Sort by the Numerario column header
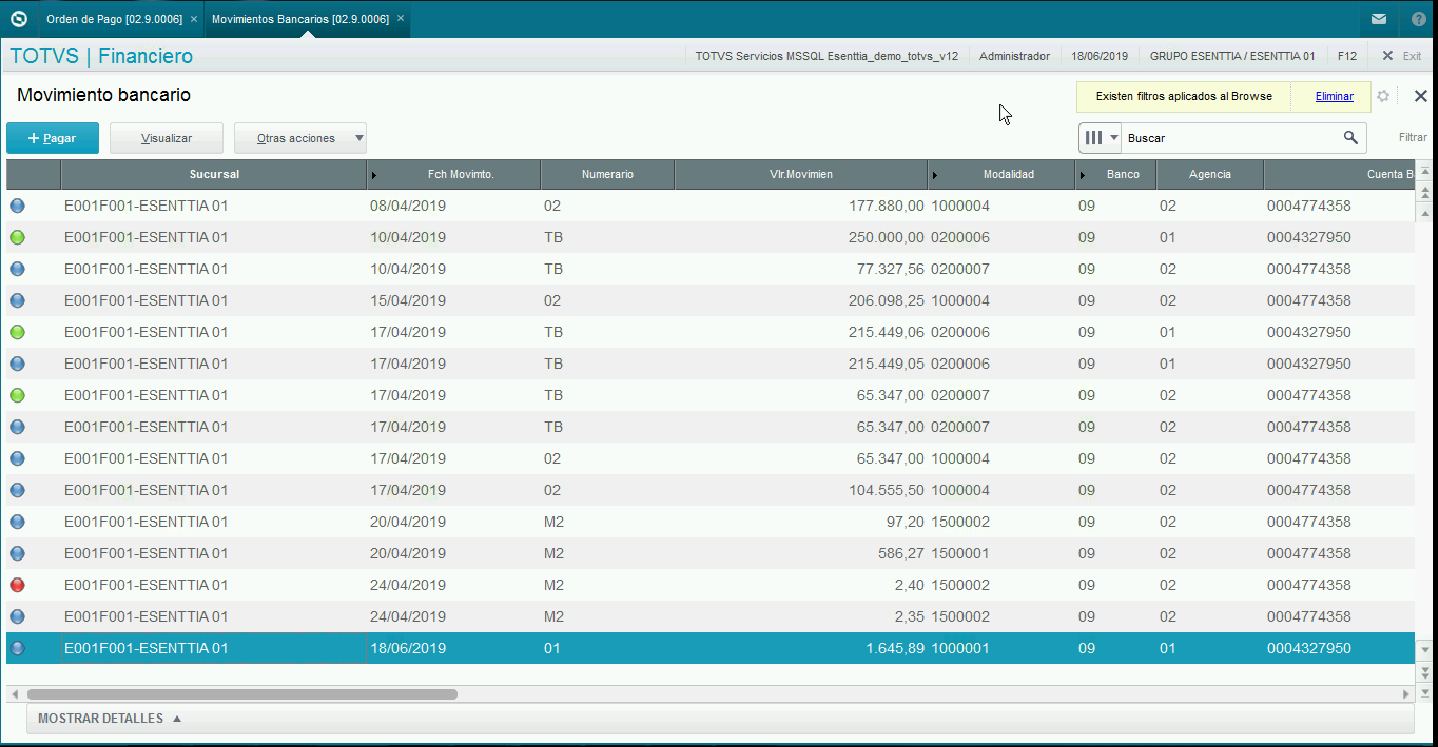 (608, 174)
